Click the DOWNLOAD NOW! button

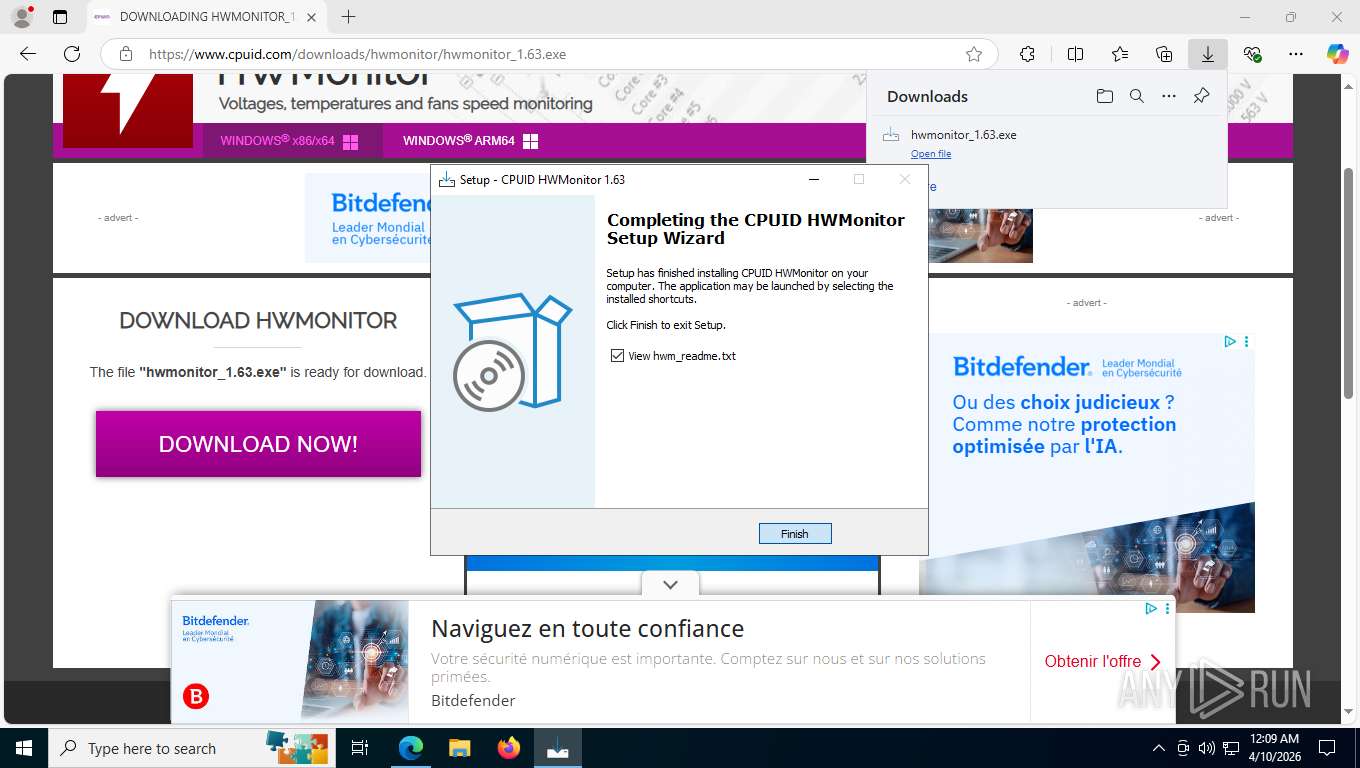click(258, 444)
